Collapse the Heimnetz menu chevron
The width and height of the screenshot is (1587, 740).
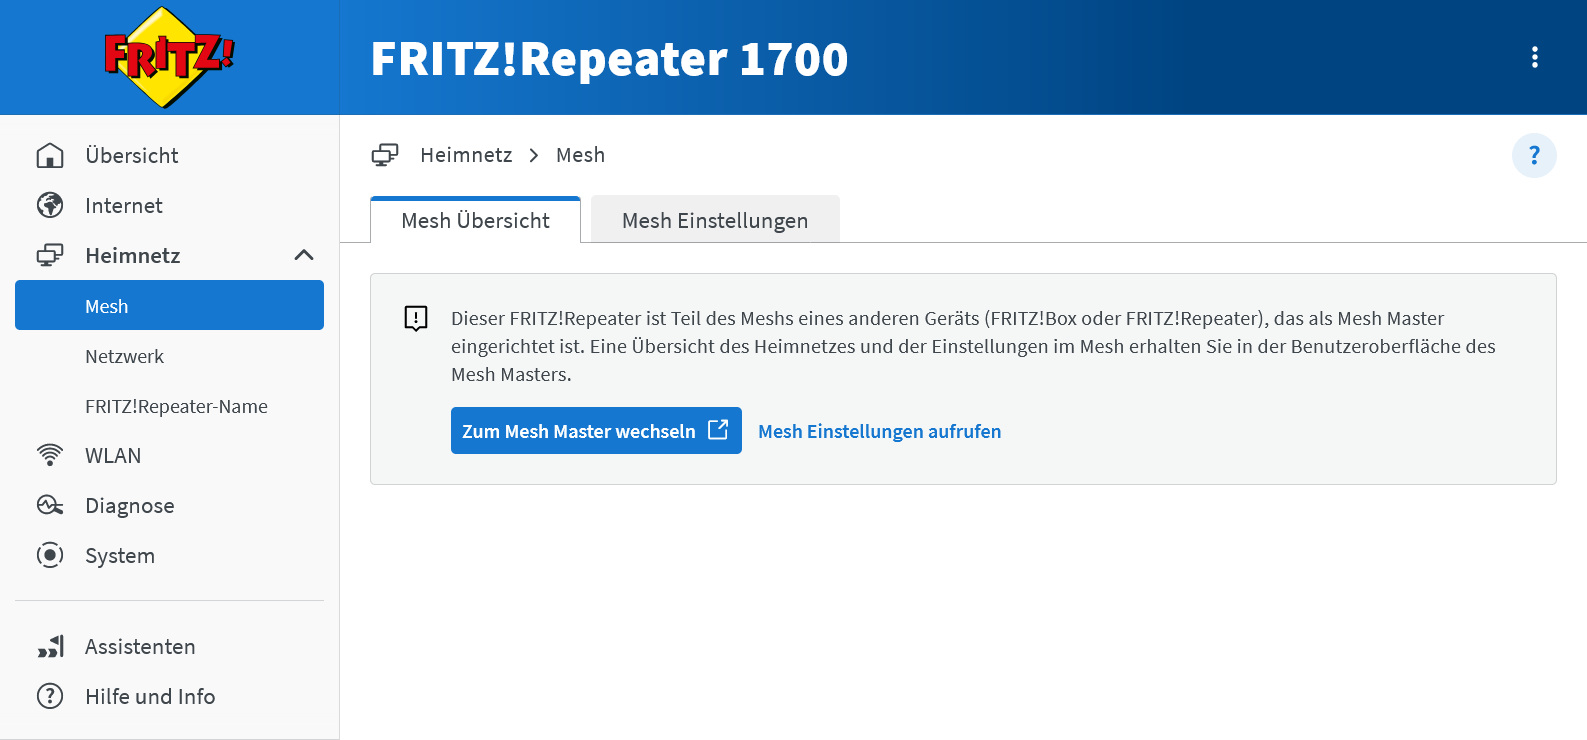[x=304, y=255]
